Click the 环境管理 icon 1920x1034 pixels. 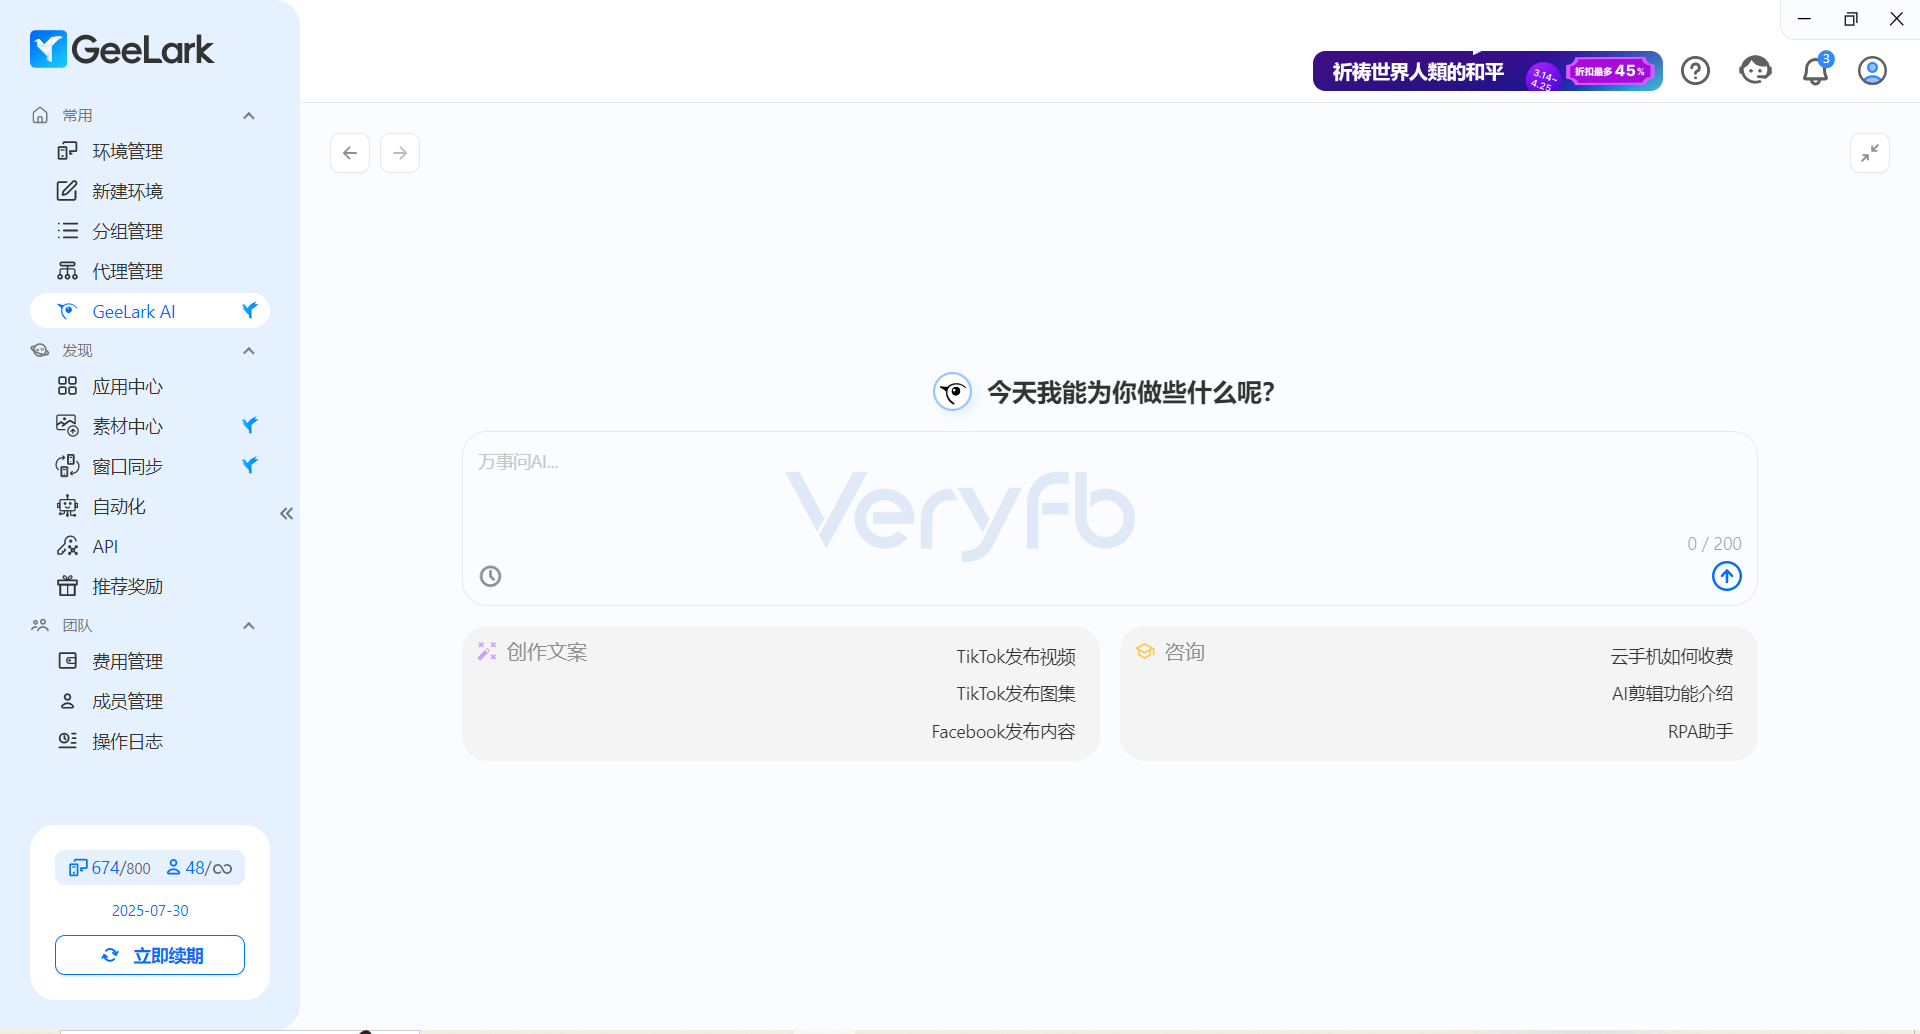(67, 151)
